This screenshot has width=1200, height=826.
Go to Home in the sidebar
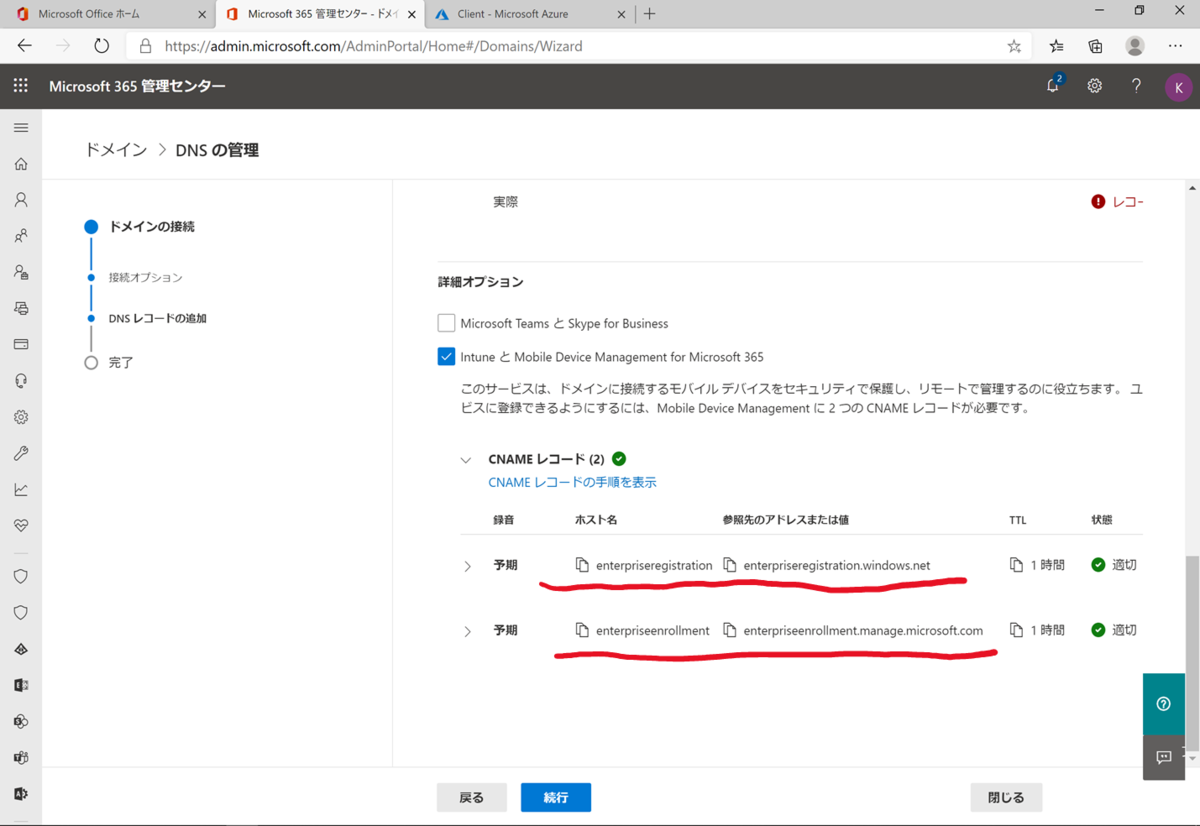21,164
